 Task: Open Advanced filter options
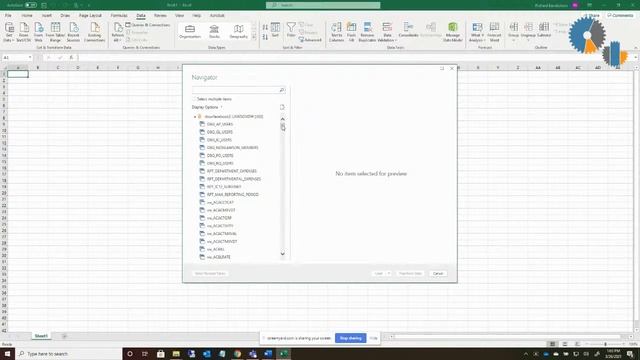point(310,40)
